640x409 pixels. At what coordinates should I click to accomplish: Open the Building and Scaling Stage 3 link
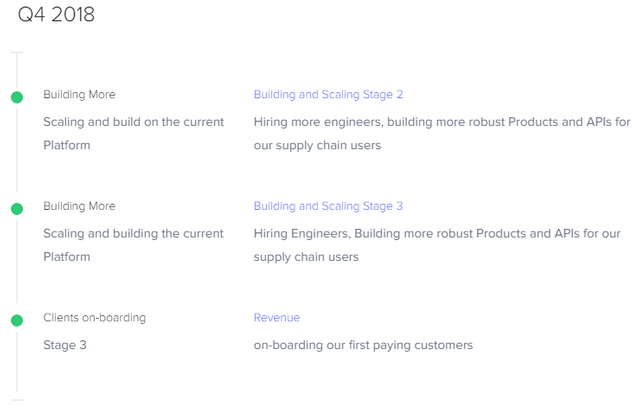point(328,206)
